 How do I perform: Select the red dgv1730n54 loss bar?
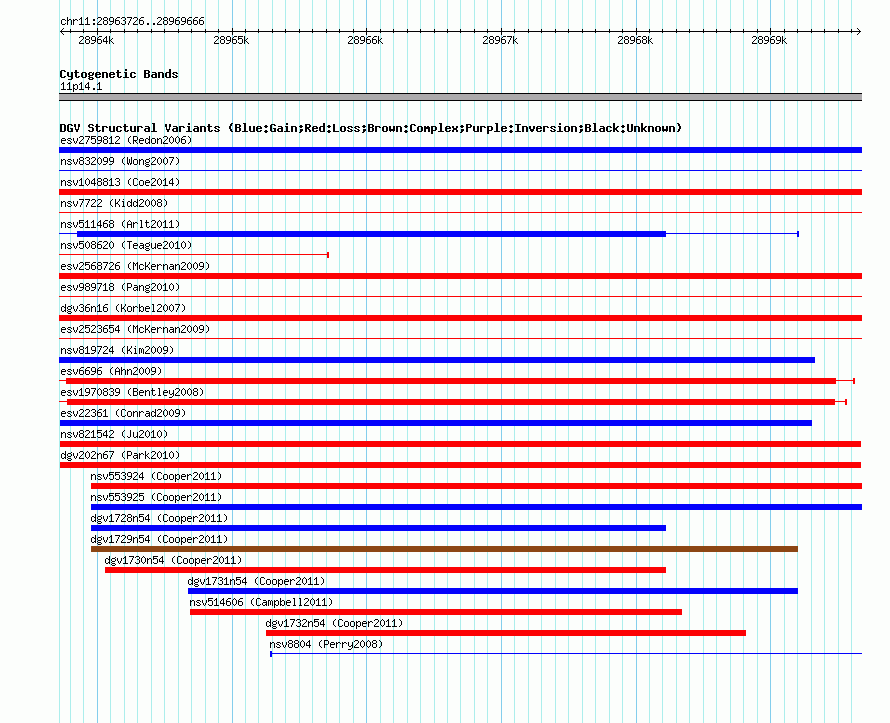[385, 570]
